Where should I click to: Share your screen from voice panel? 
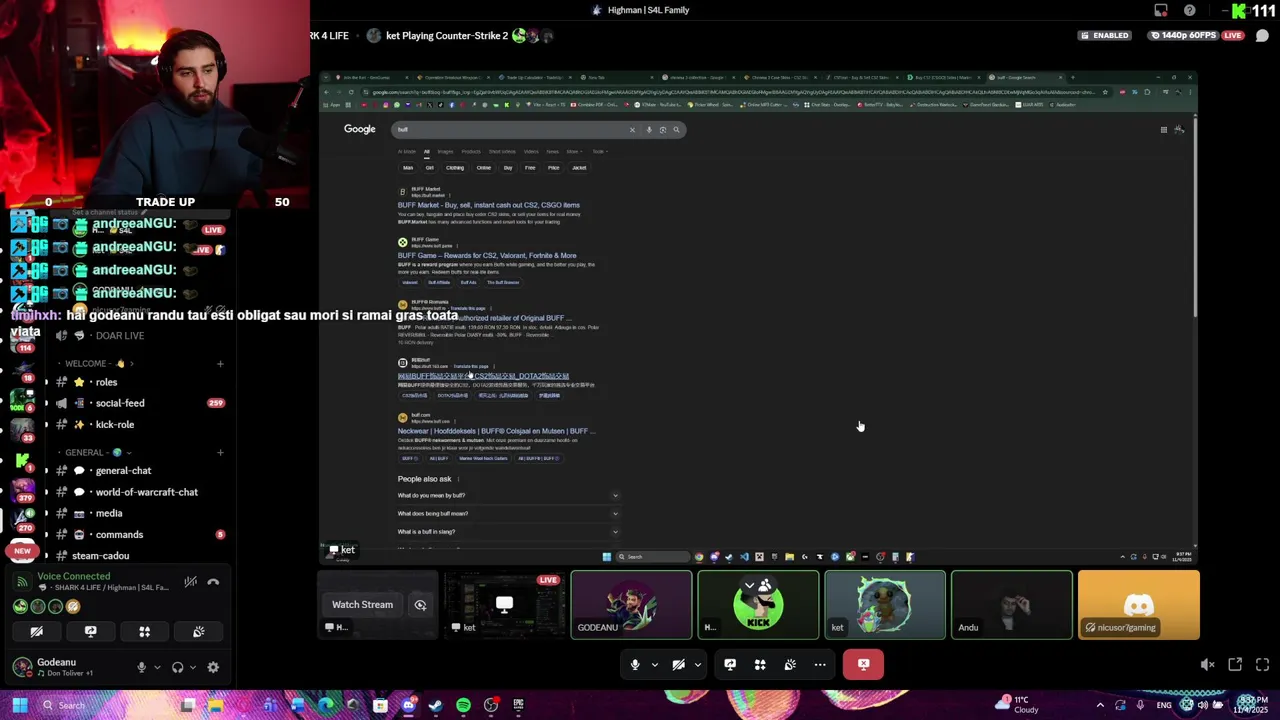90,632
